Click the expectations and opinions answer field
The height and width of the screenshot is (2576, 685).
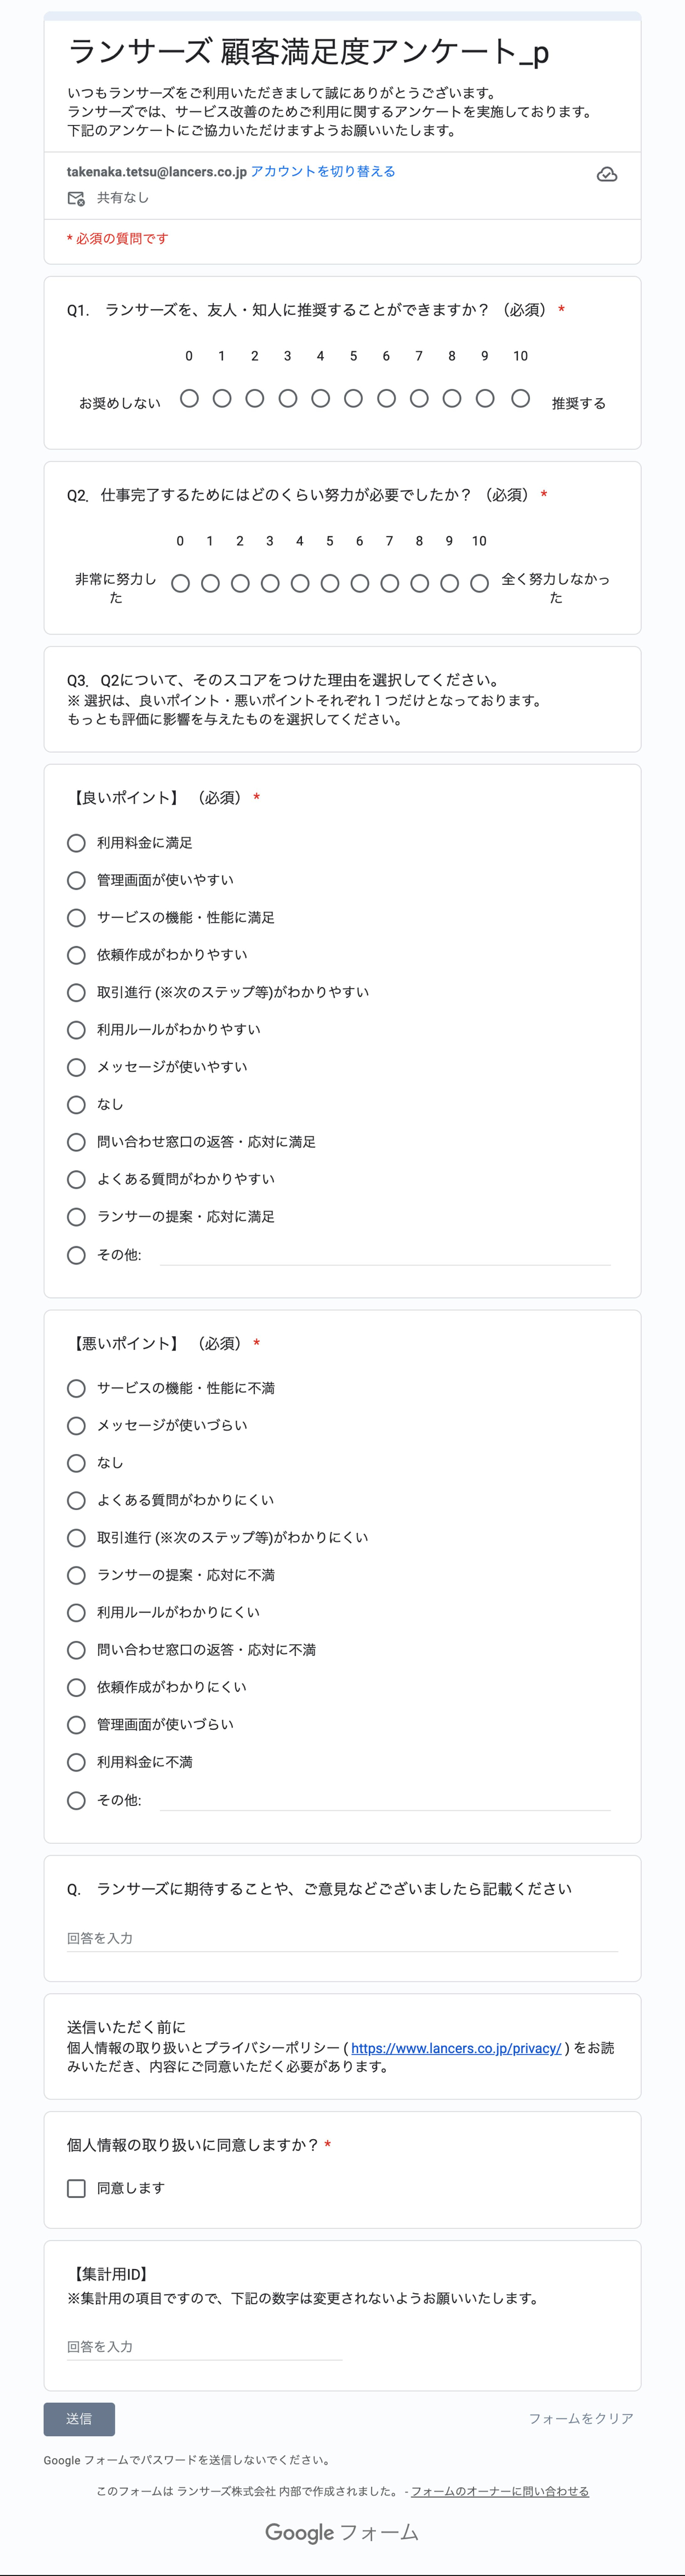point(342,1939)
